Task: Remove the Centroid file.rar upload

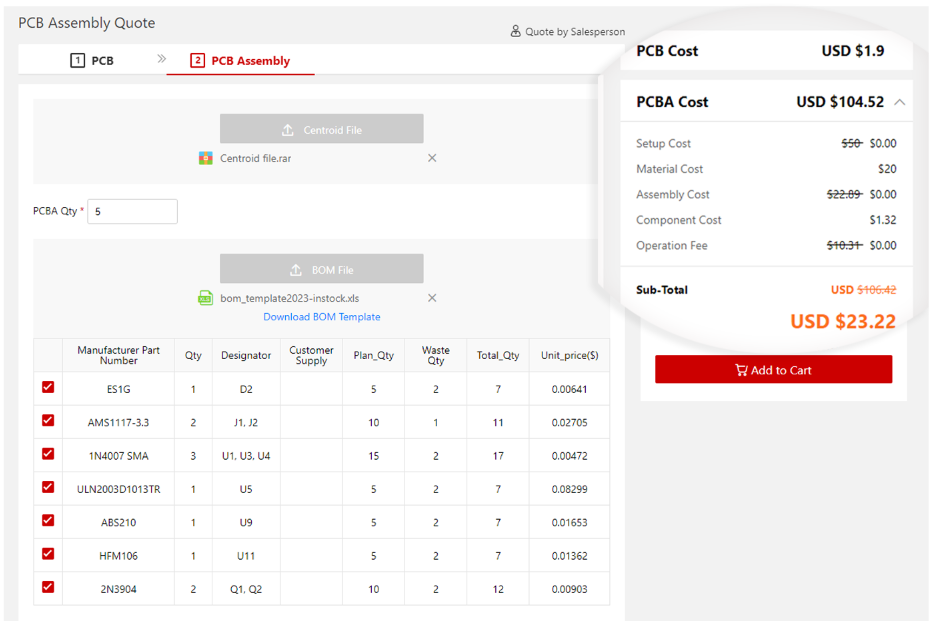Action: click(432, 158)
